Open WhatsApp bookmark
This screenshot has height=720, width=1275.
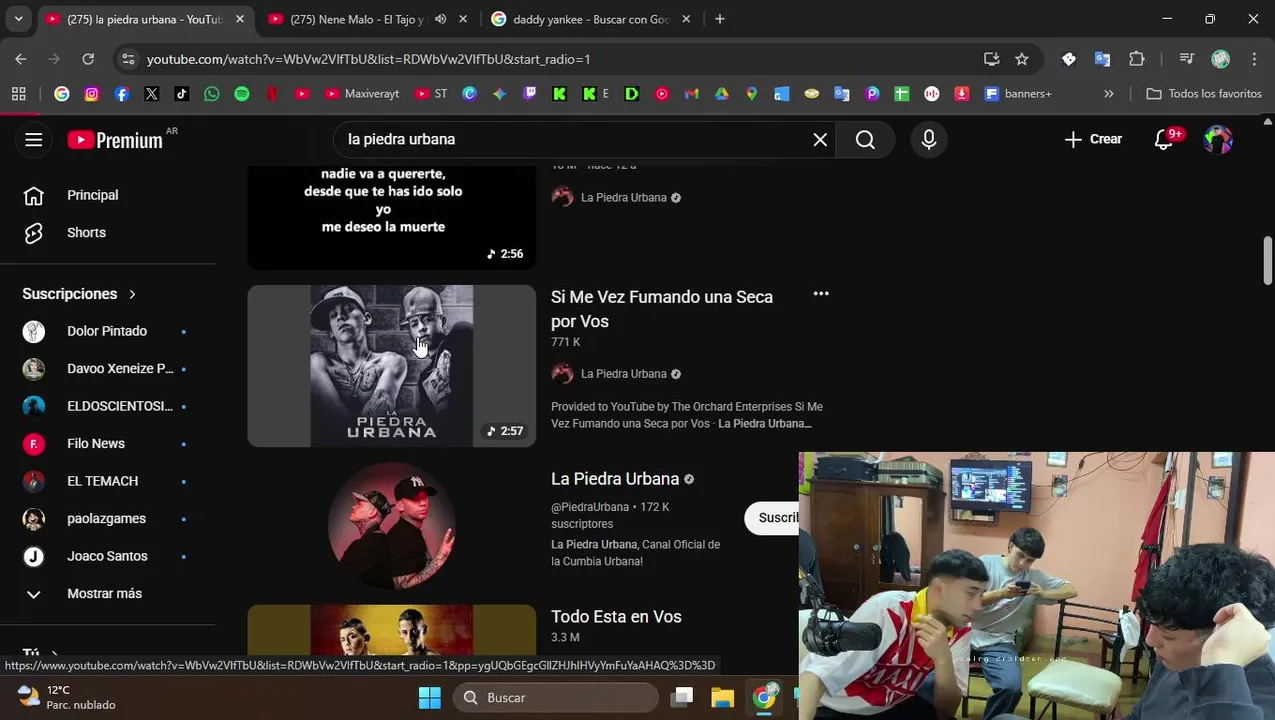(212, 94)
